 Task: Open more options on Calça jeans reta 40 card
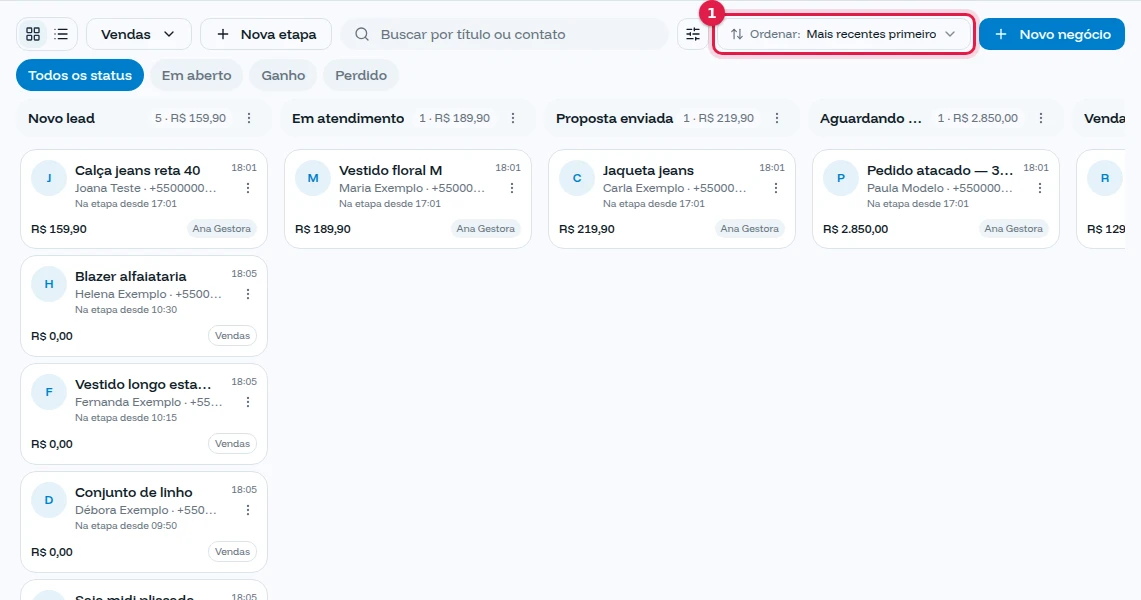pyautogui.click(x=248, y=188)
